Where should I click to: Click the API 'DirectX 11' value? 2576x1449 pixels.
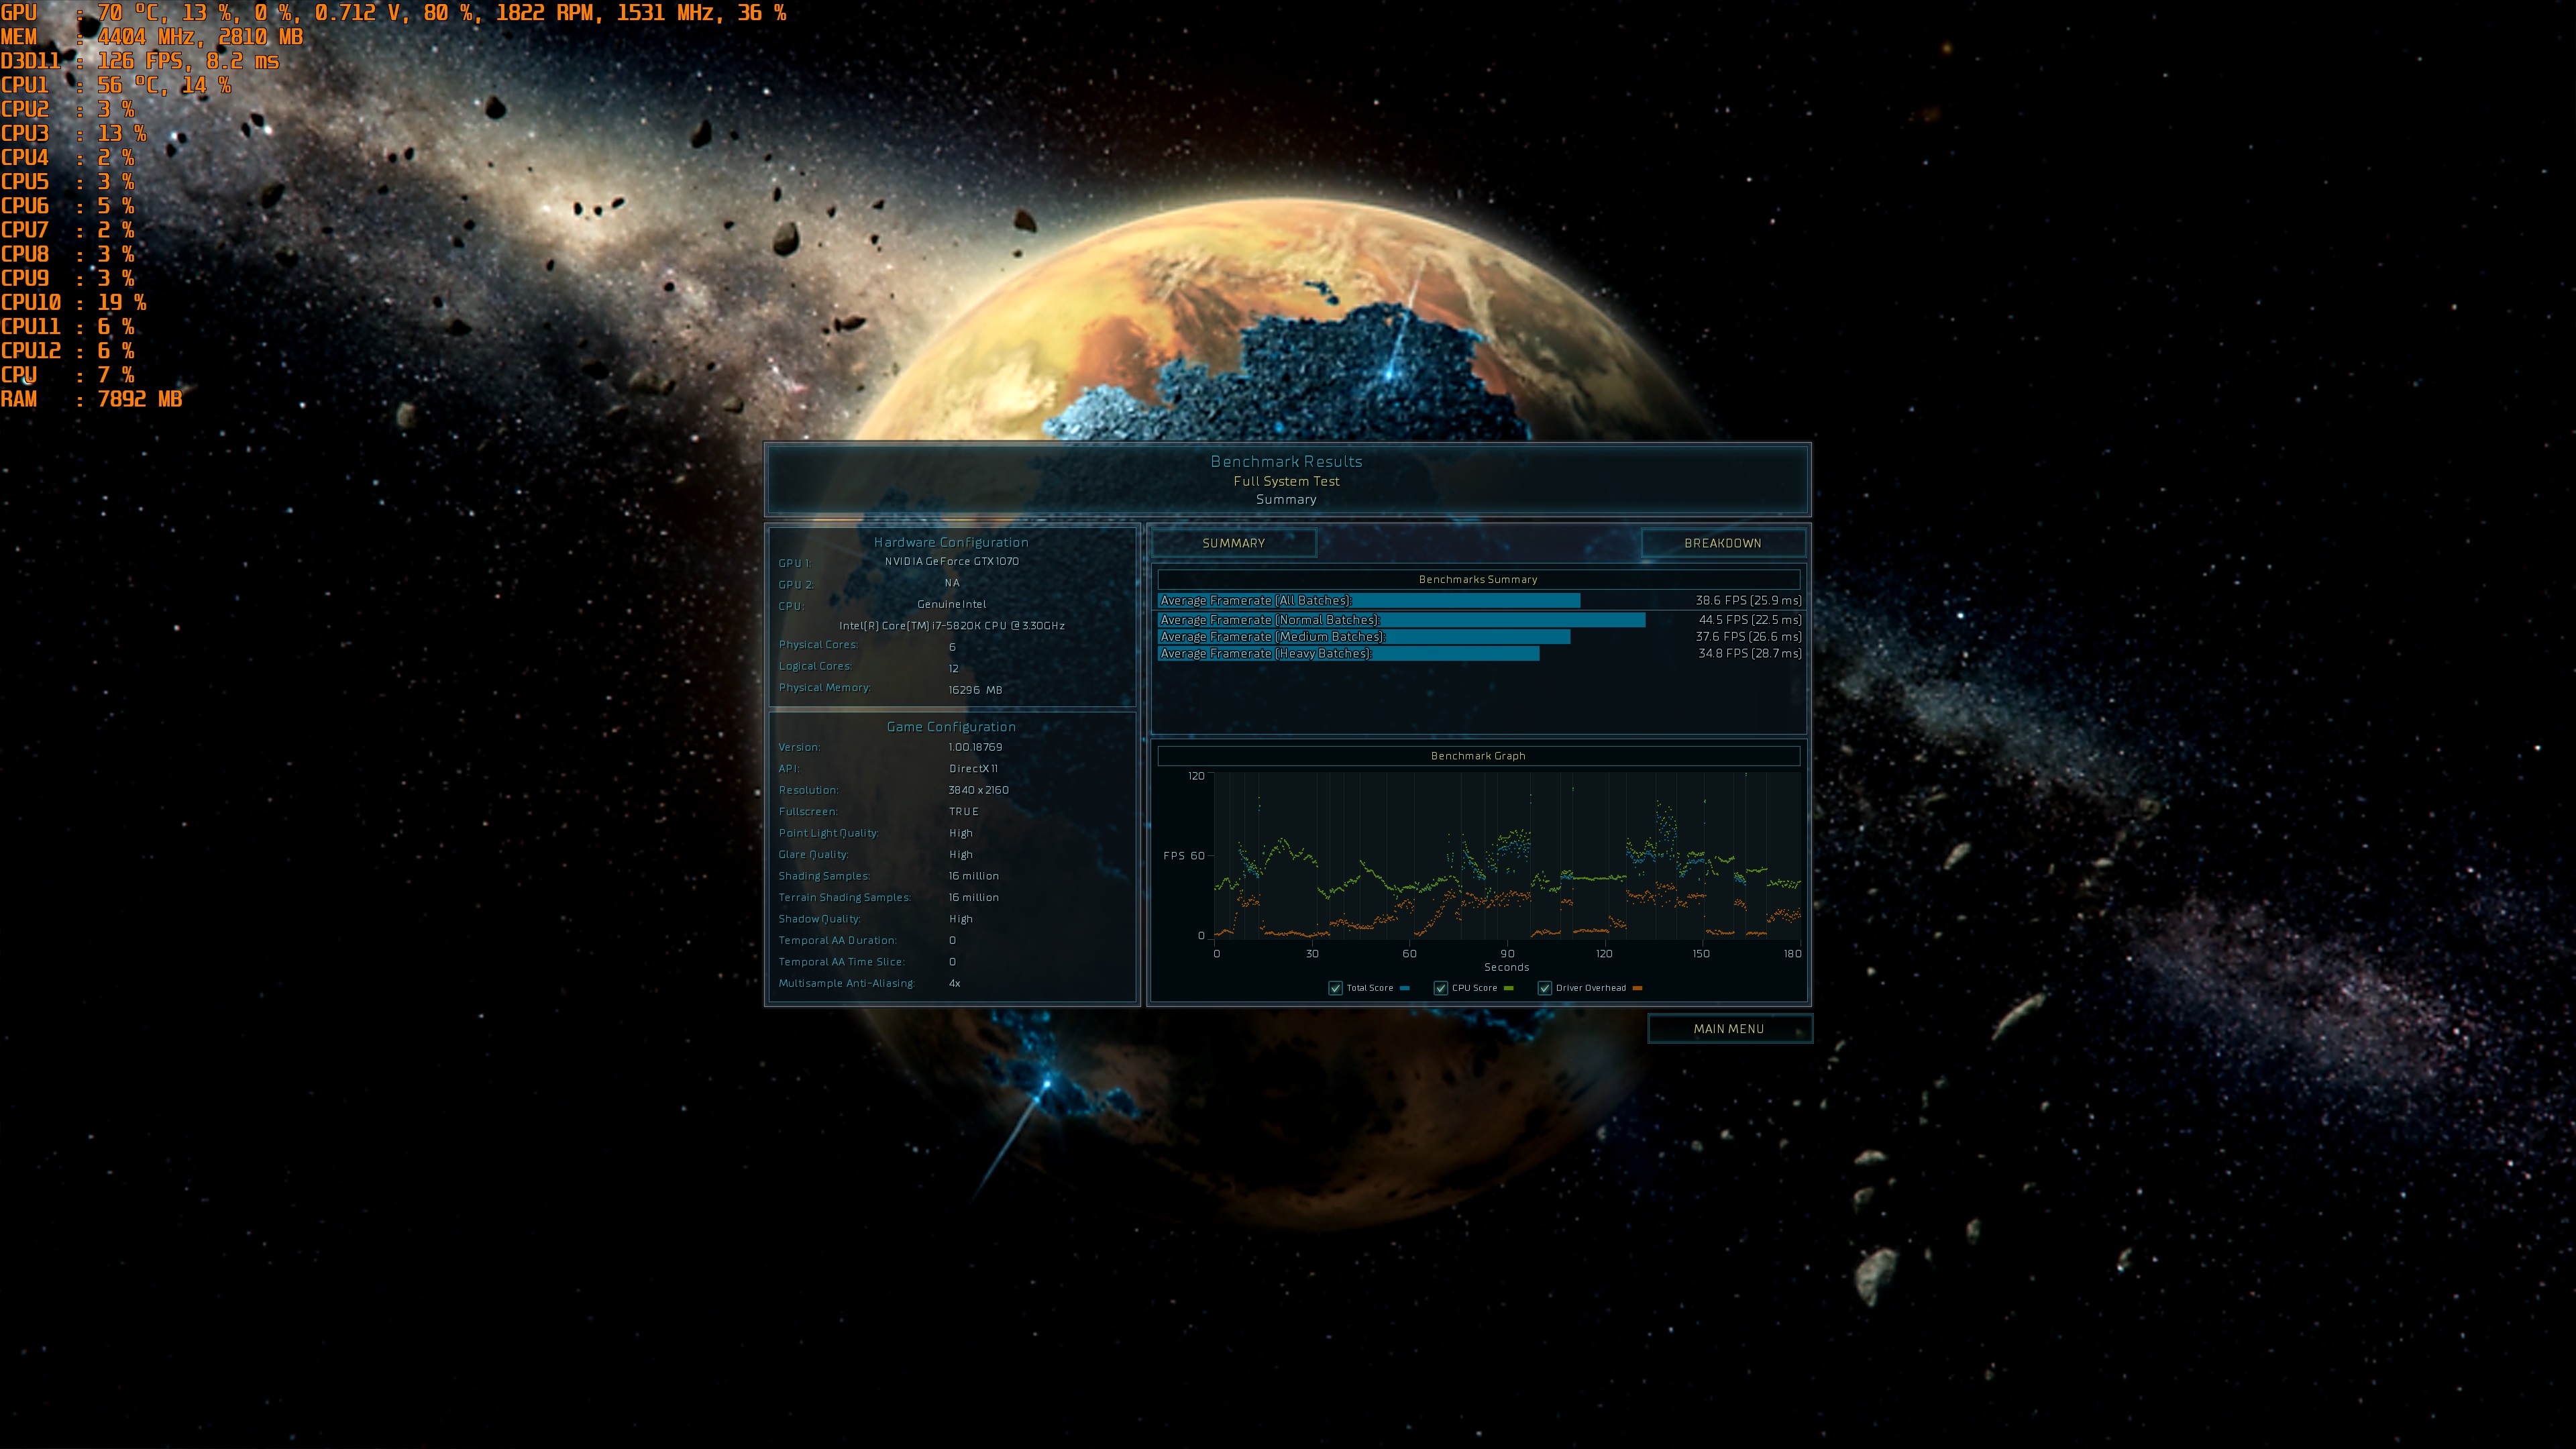tap(973, 769)
